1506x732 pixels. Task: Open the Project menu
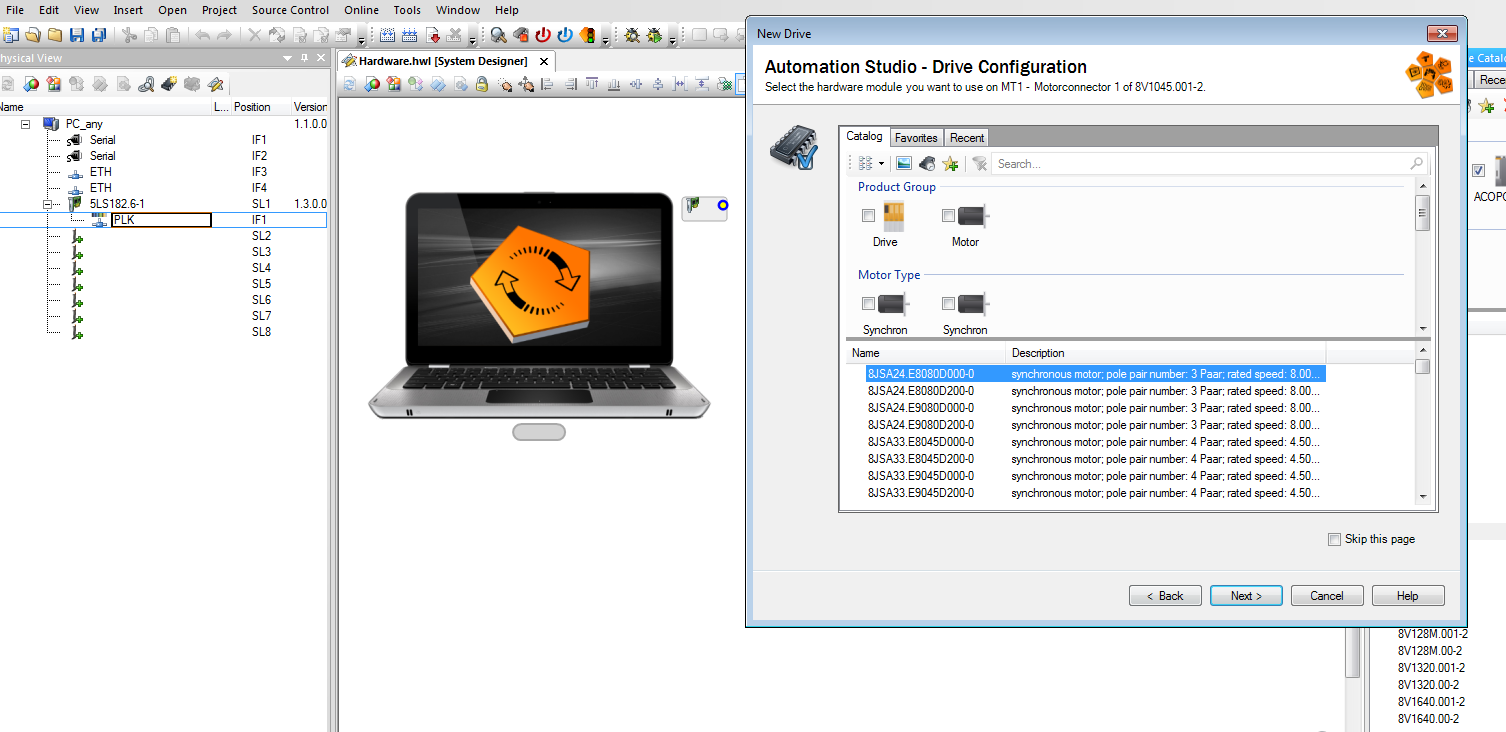pos(219,10)
